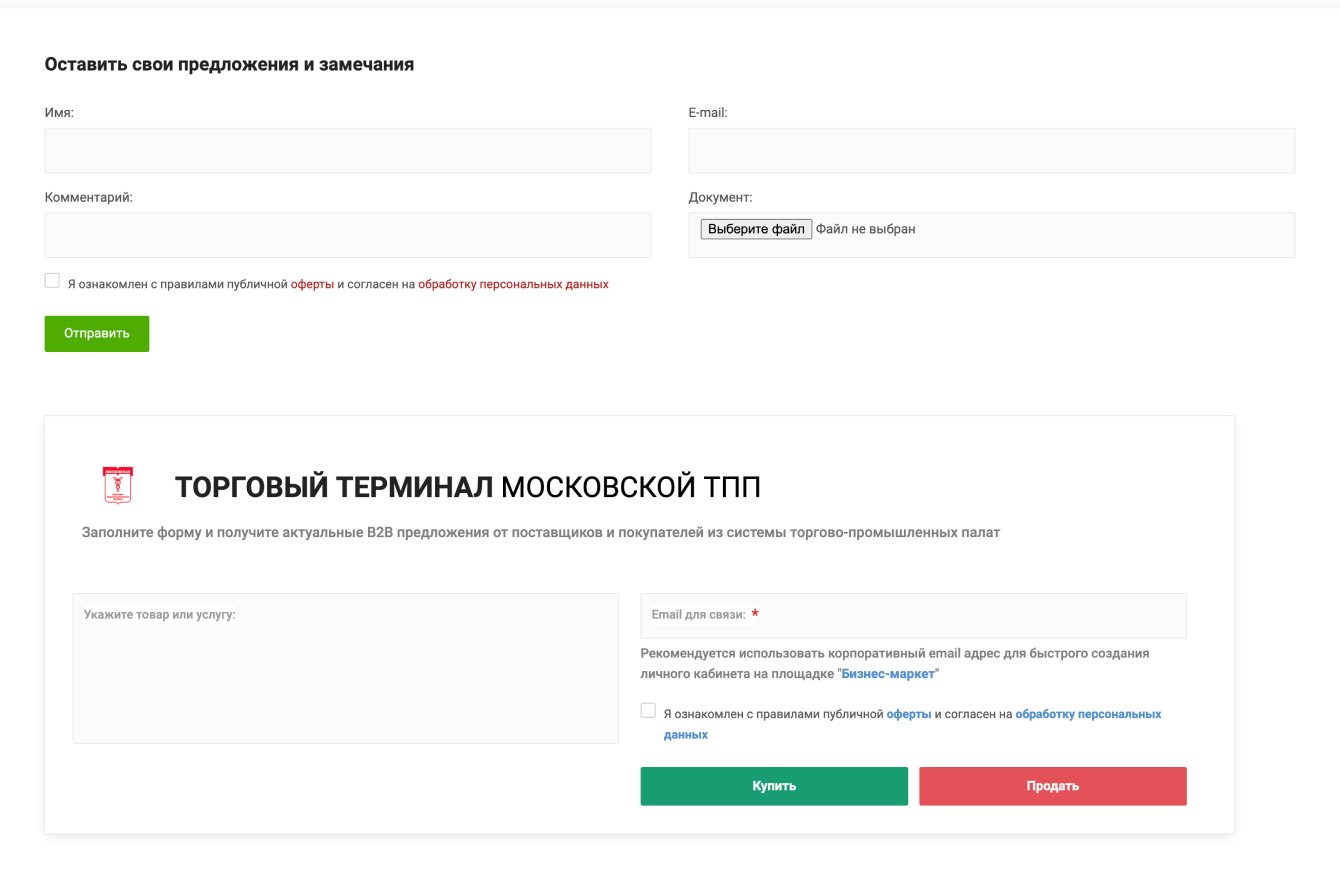Open the red оферты link

click(x=312, y=284)
